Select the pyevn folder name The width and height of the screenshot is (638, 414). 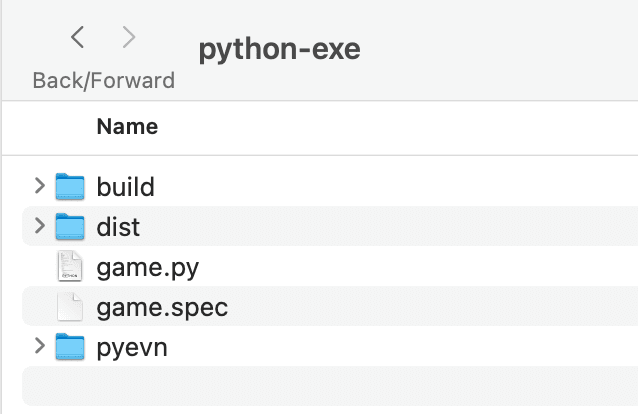coord(132,348)
